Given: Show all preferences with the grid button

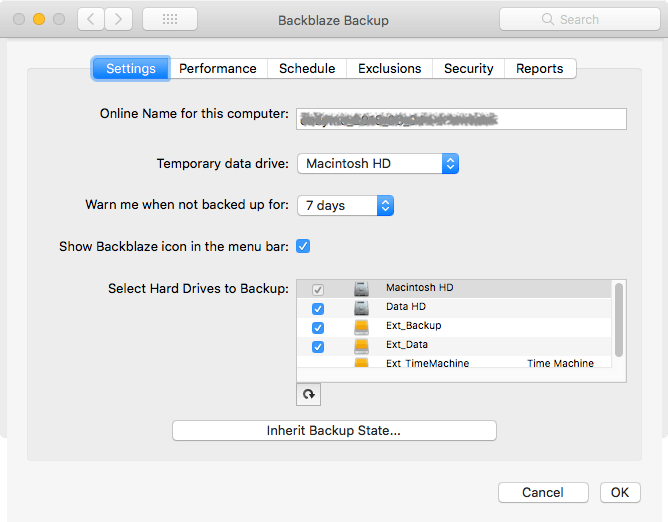Looking at the screenshot, I should click(x=170, y=19).
